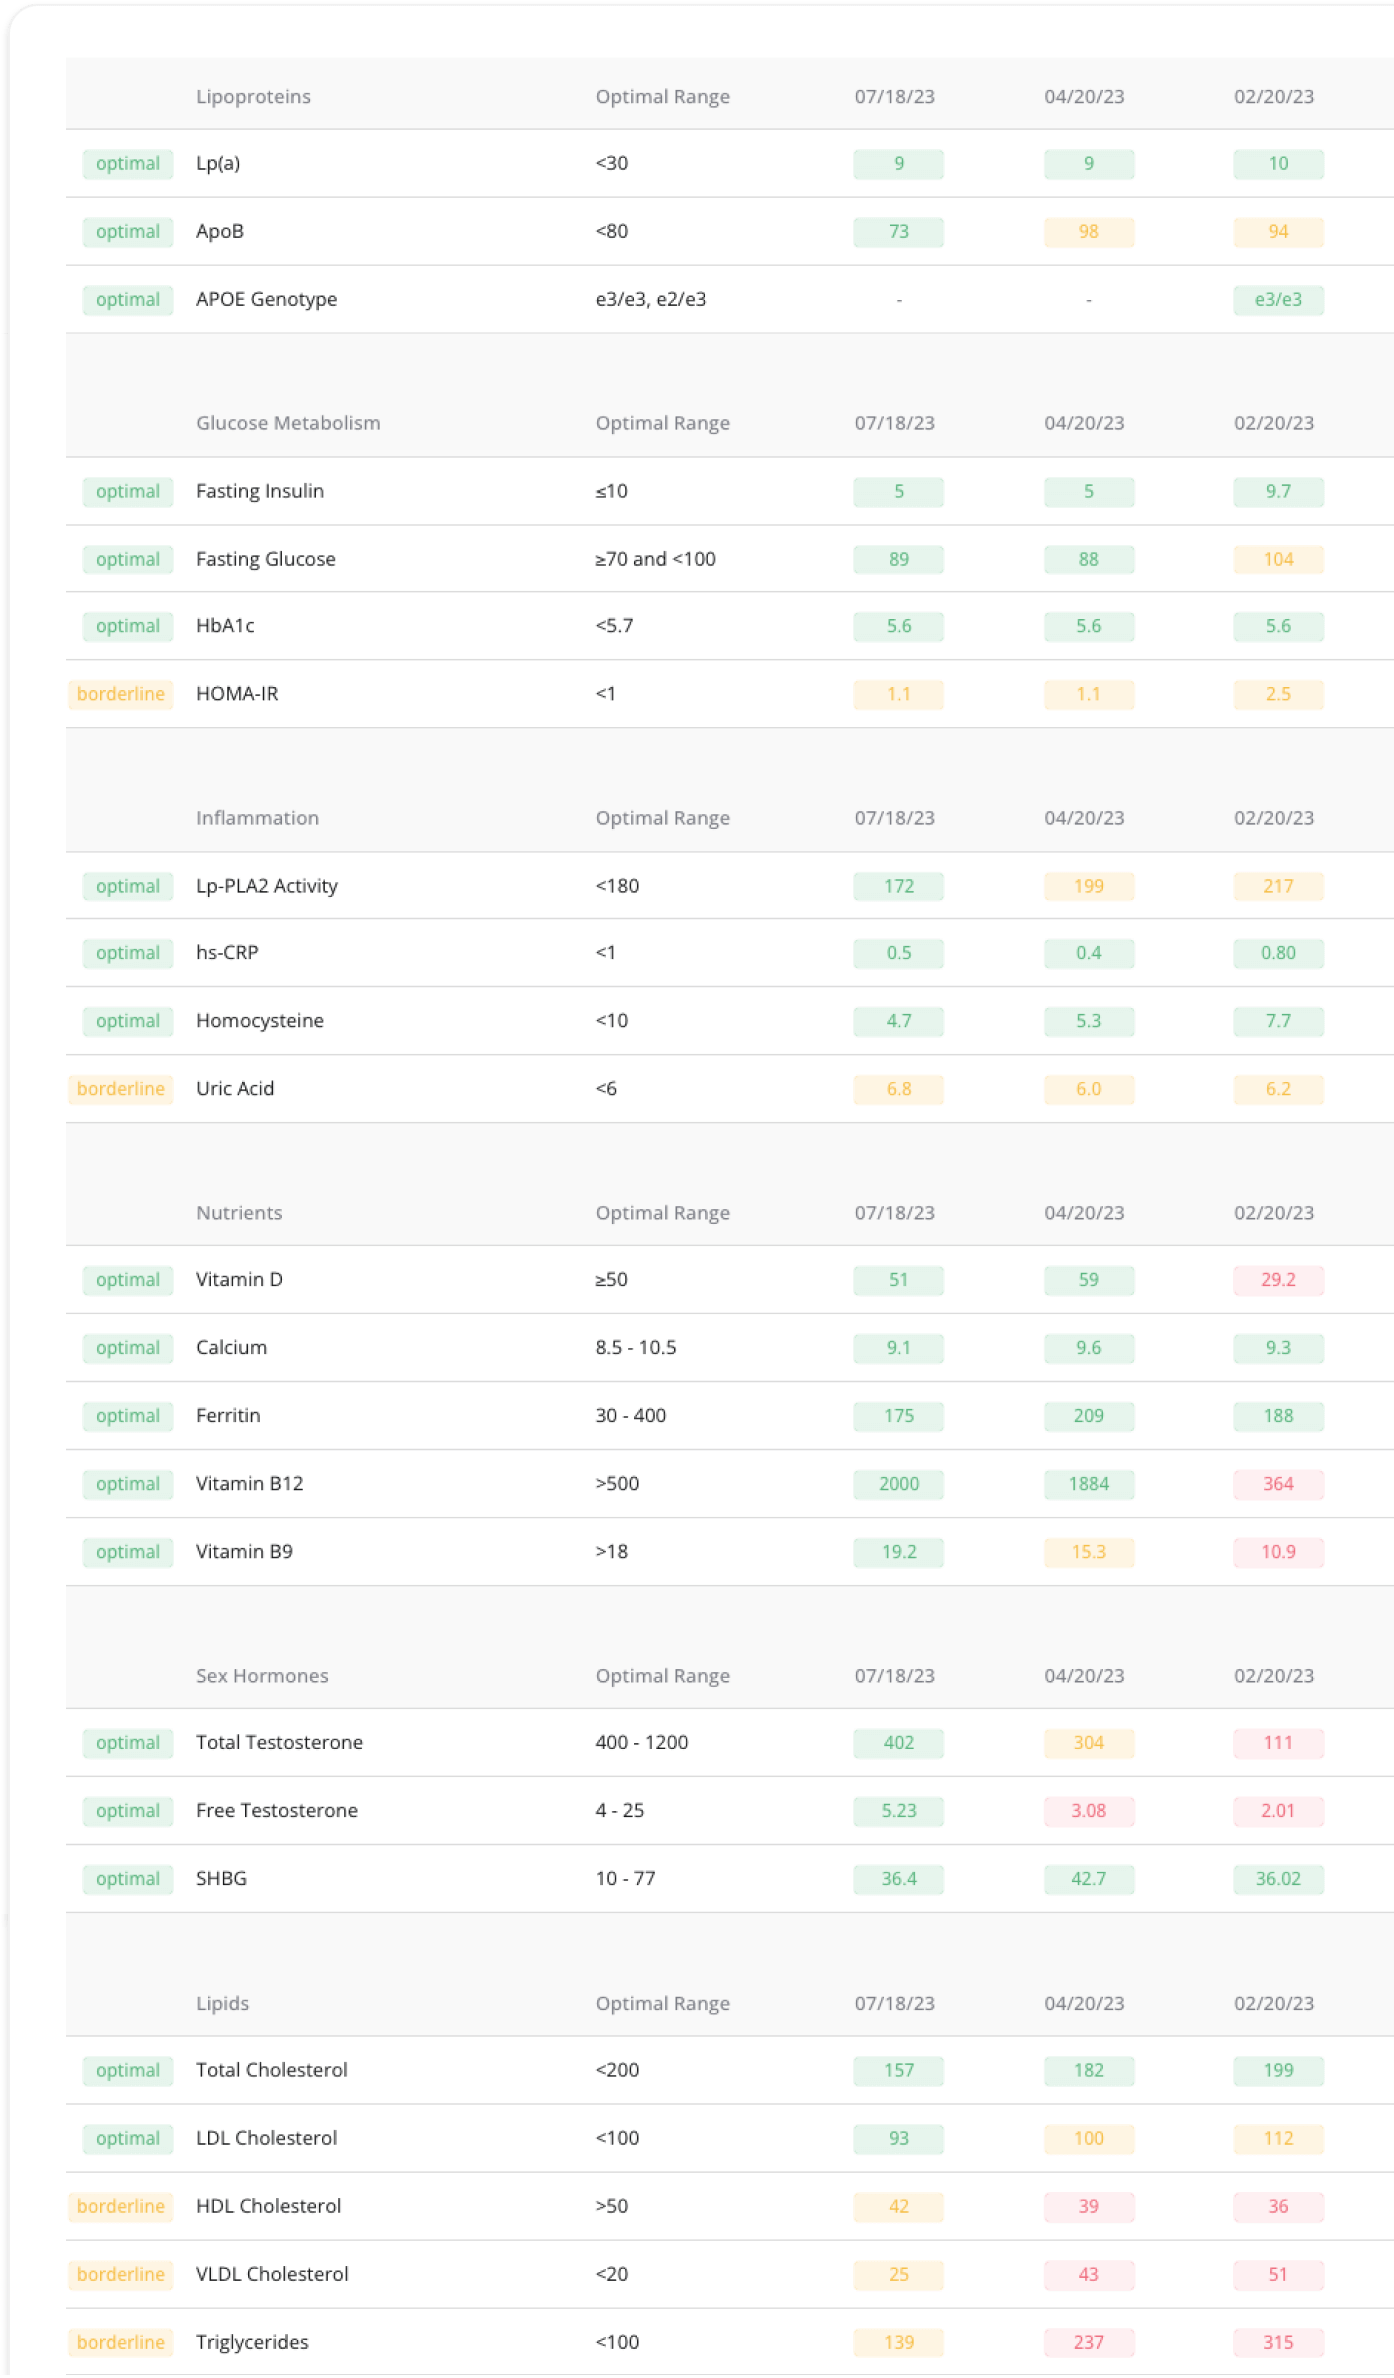Open the Homocysteine row label

259,1021
